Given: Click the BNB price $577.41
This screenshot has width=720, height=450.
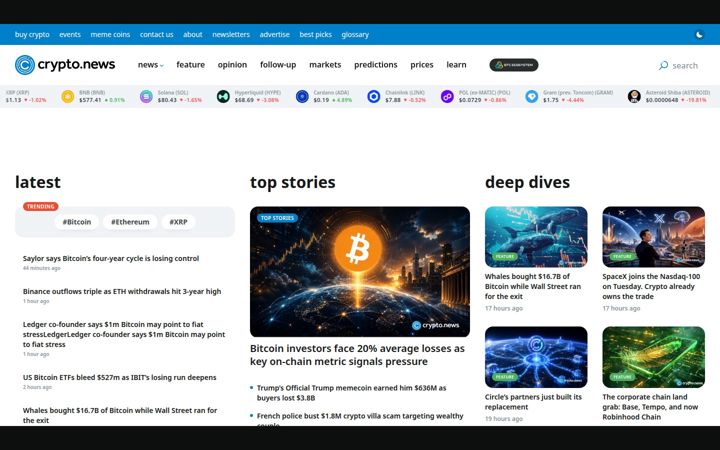Looking at the screenshot, I should pos(90,100).
